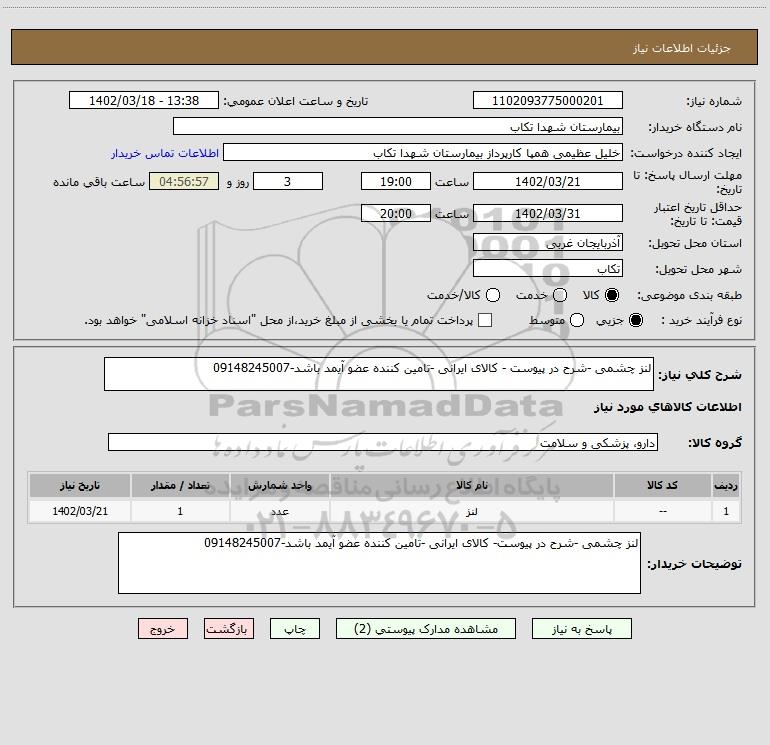Click the تاریخ نیاز column header
This screenshot has width=770, height=745.
click(x=80, y=485)
